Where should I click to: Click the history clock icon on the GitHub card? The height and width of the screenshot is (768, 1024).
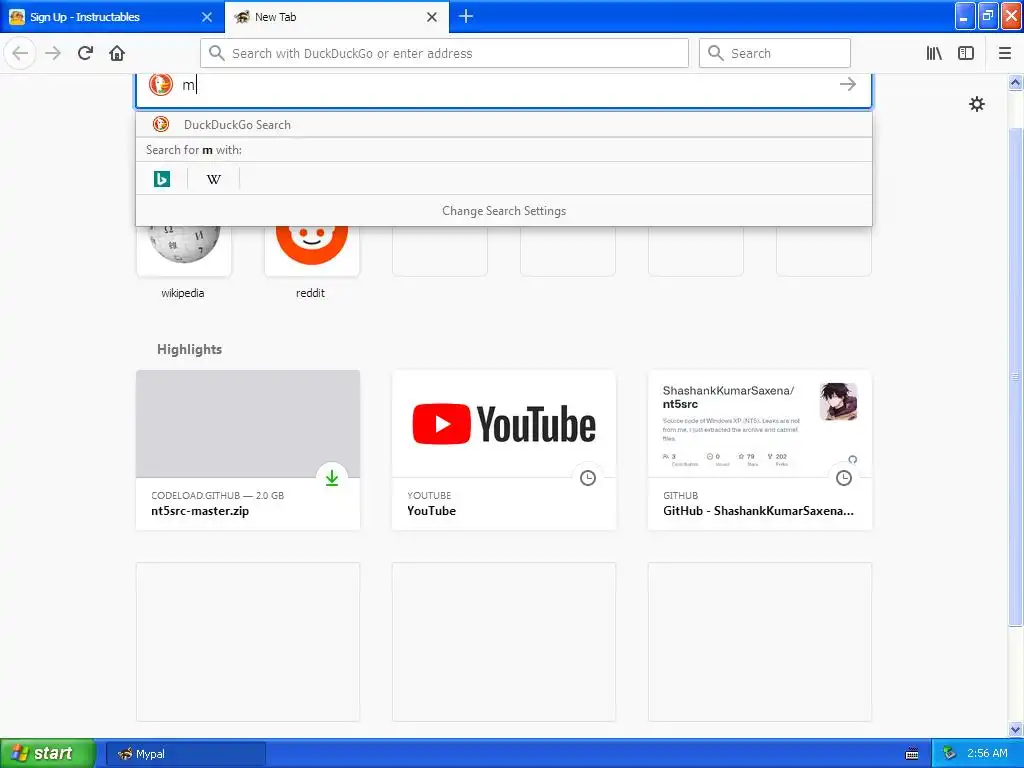(844, 478)
